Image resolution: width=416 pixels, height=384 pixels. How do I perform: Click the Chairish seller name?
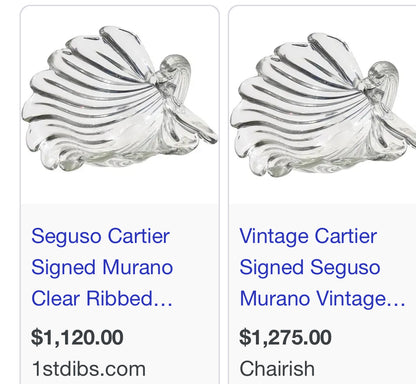(x=277, y=369)
